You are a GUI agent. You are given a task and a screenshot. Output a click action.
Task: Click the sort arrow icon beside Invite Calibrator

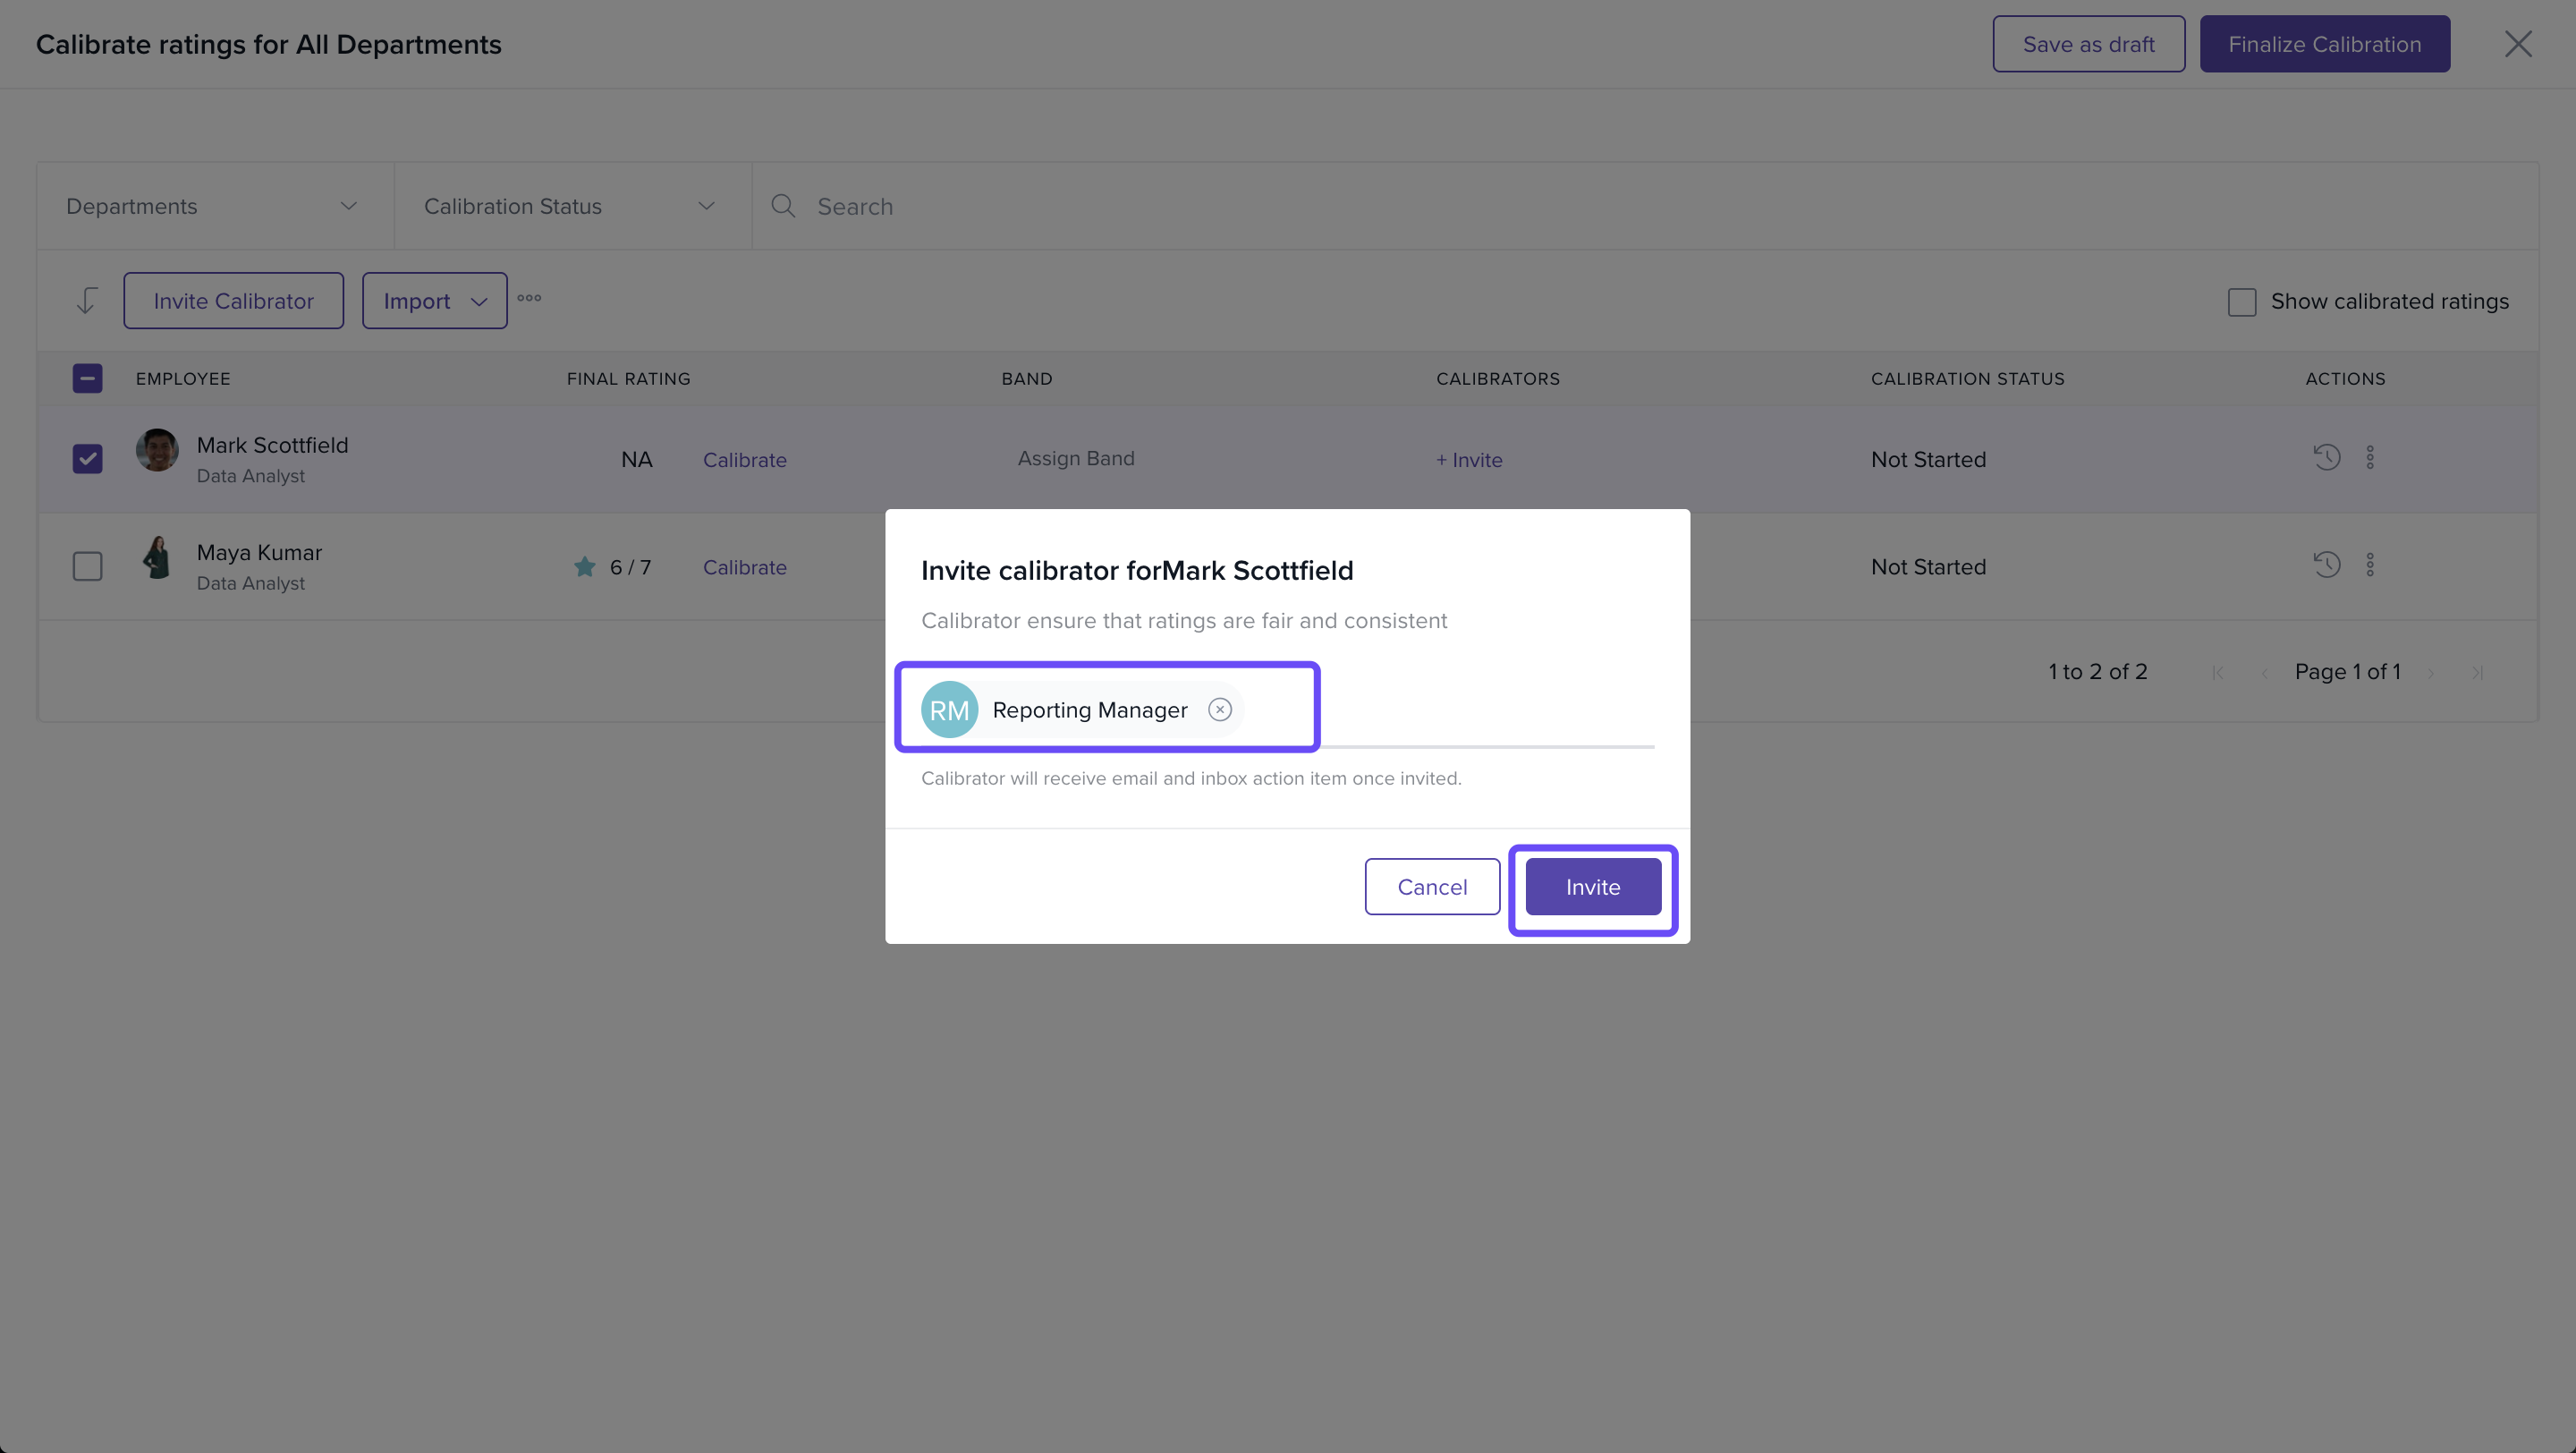[87, 301]
